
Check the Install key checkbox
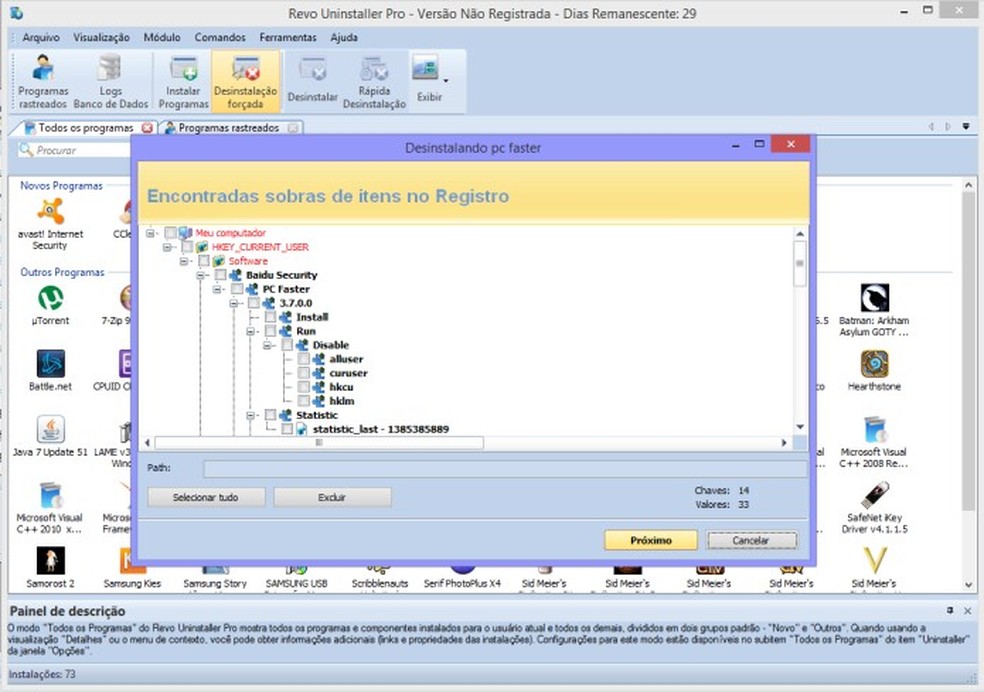270,317
